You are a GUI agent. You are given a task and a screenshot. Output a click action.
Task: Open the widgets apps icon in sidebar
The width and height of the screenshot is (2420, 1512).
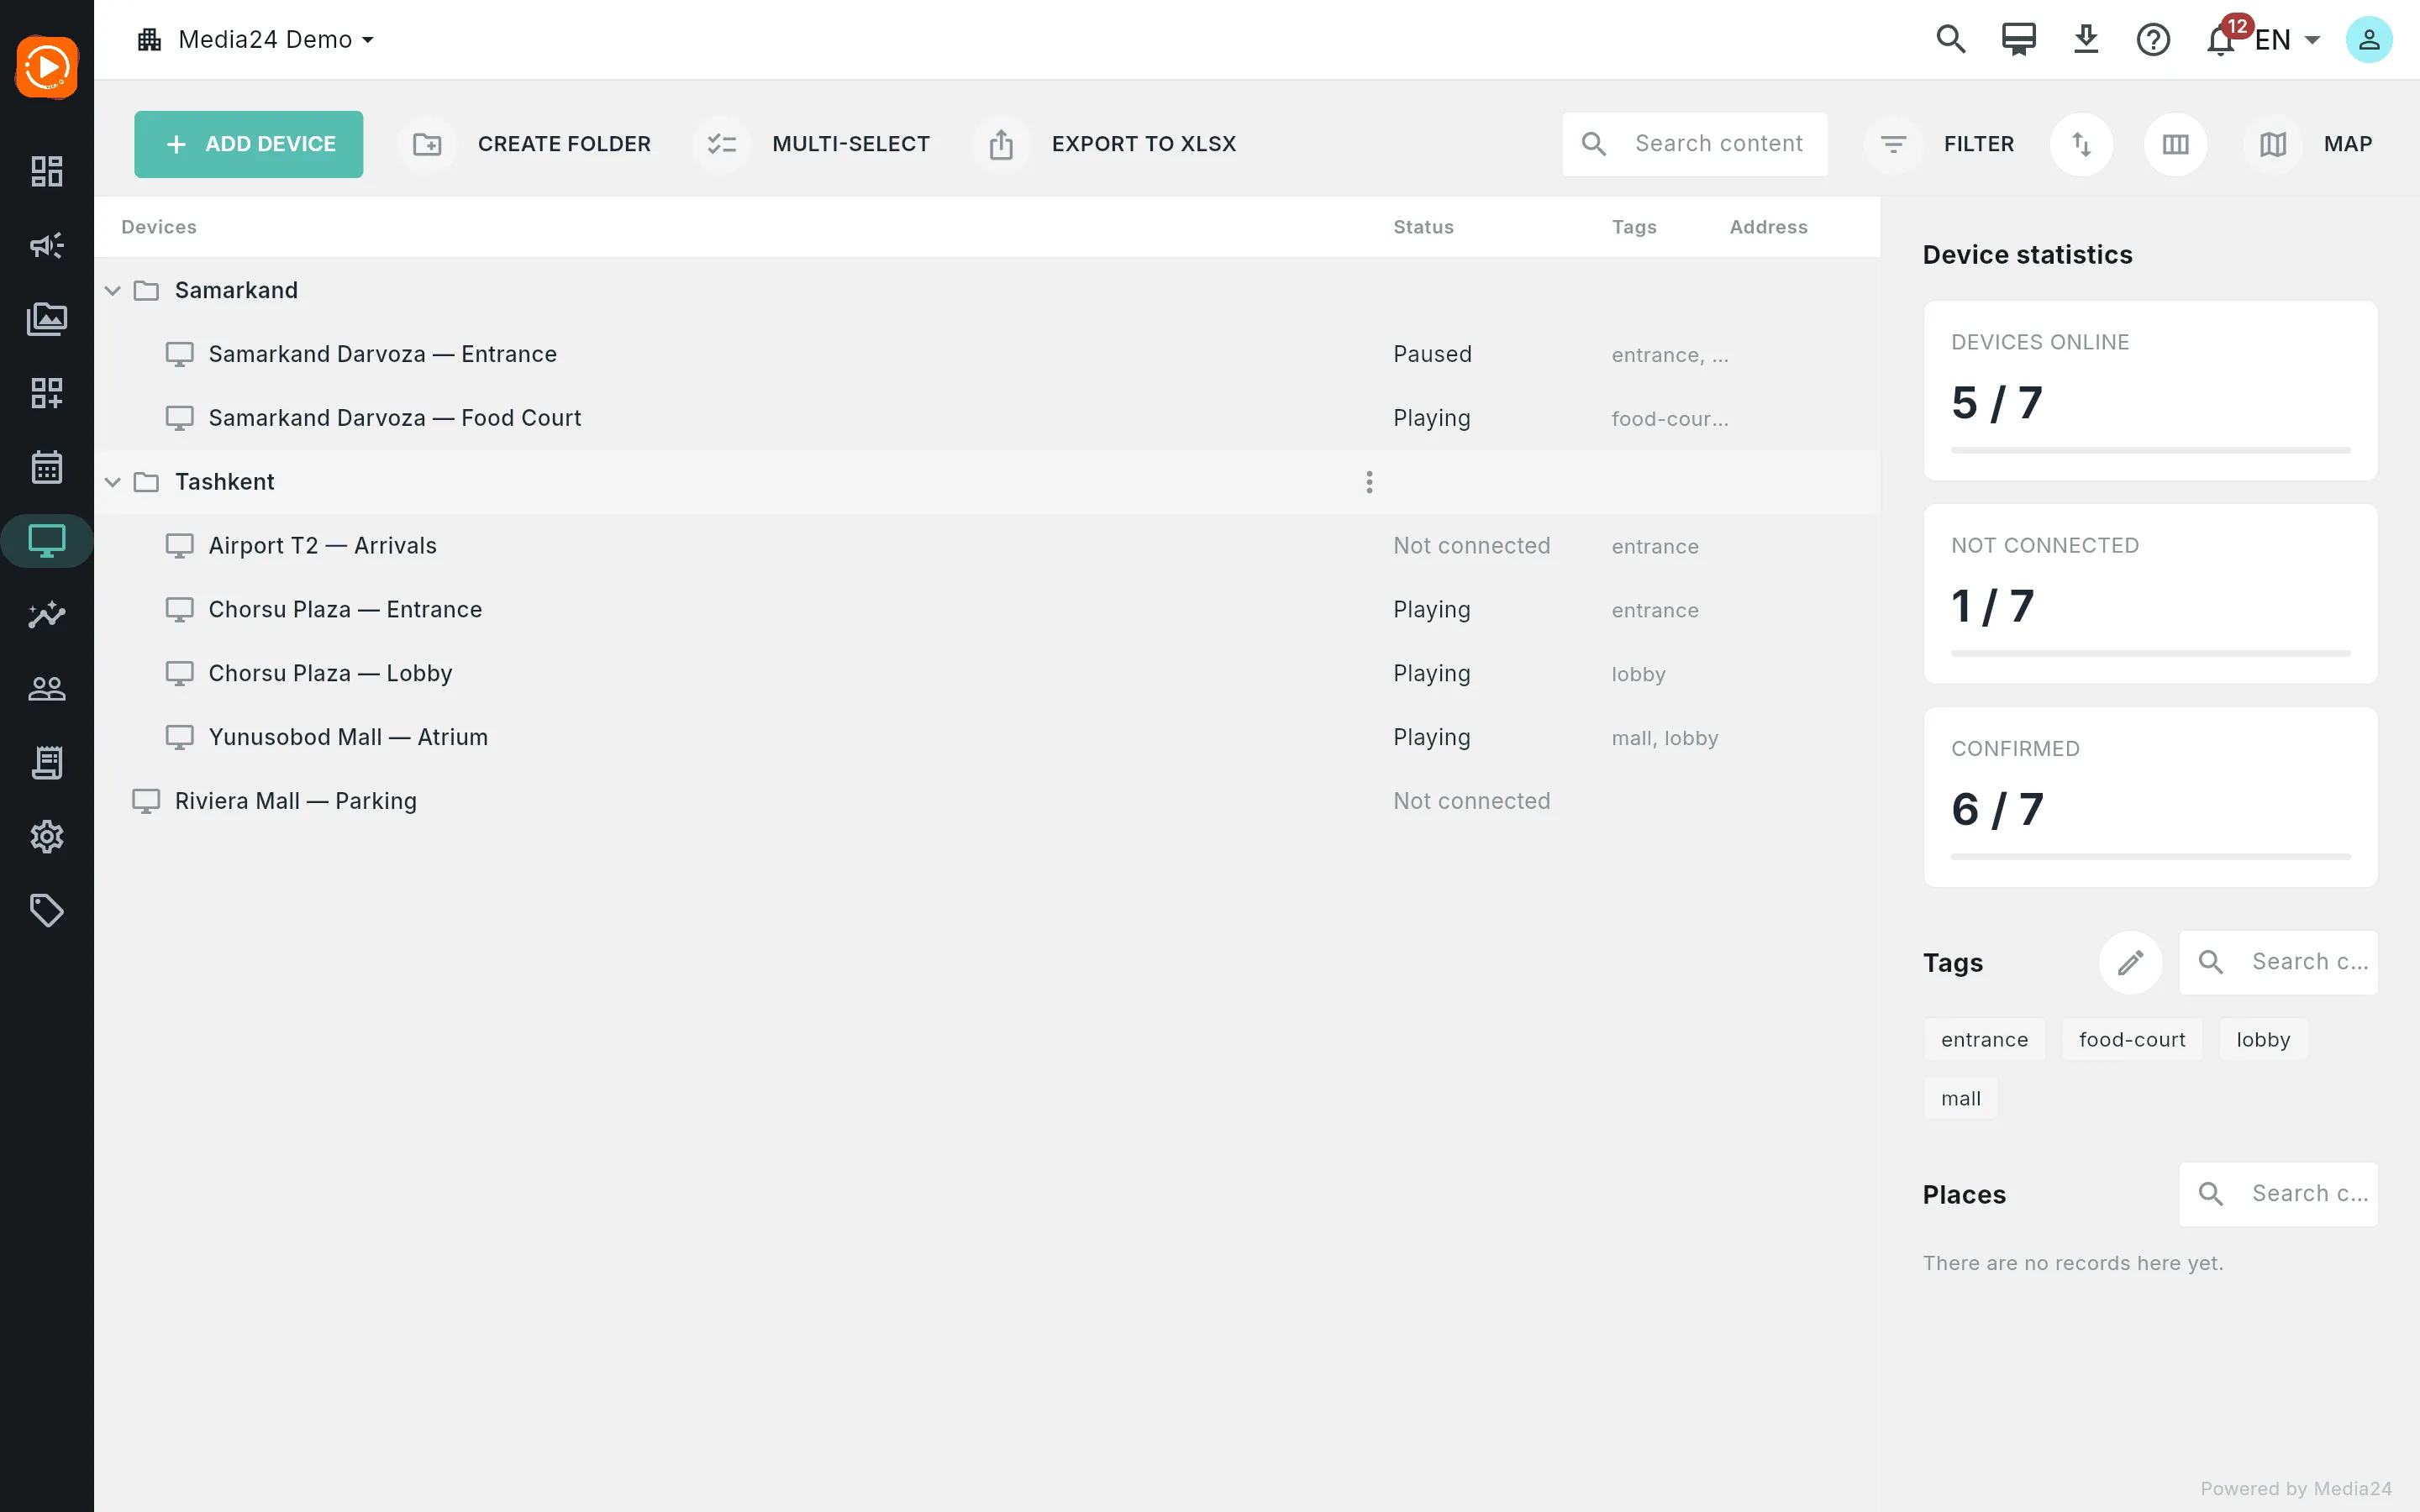pyautogui.click(x=47, y=393)
